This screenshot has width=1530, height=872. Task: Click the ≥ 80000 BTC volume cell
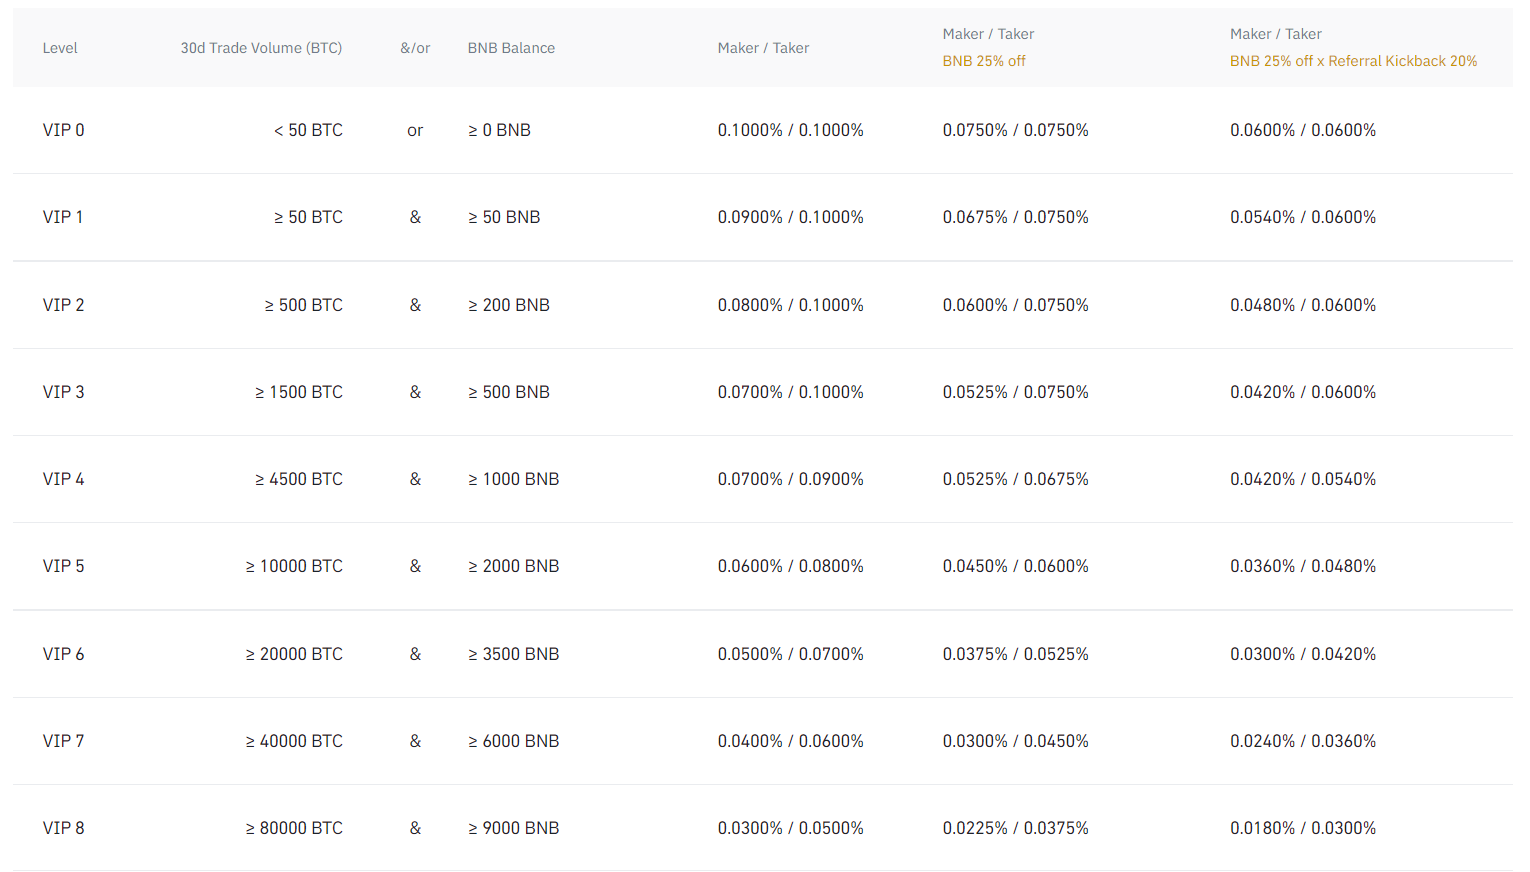(294, 828)
